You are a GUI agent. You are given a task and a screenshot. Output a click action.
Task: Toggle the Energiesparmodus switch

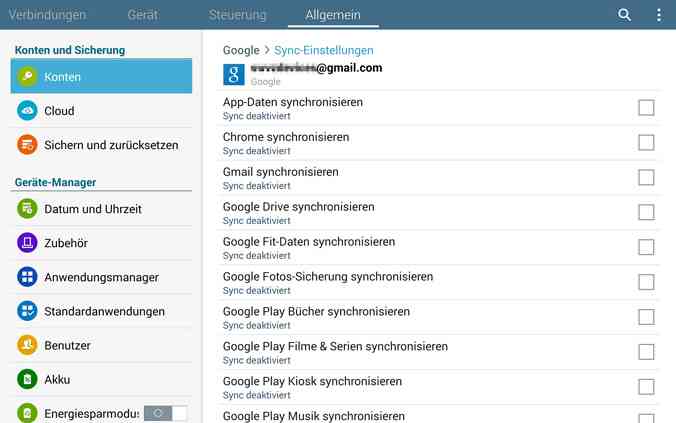tap(166, 413)
